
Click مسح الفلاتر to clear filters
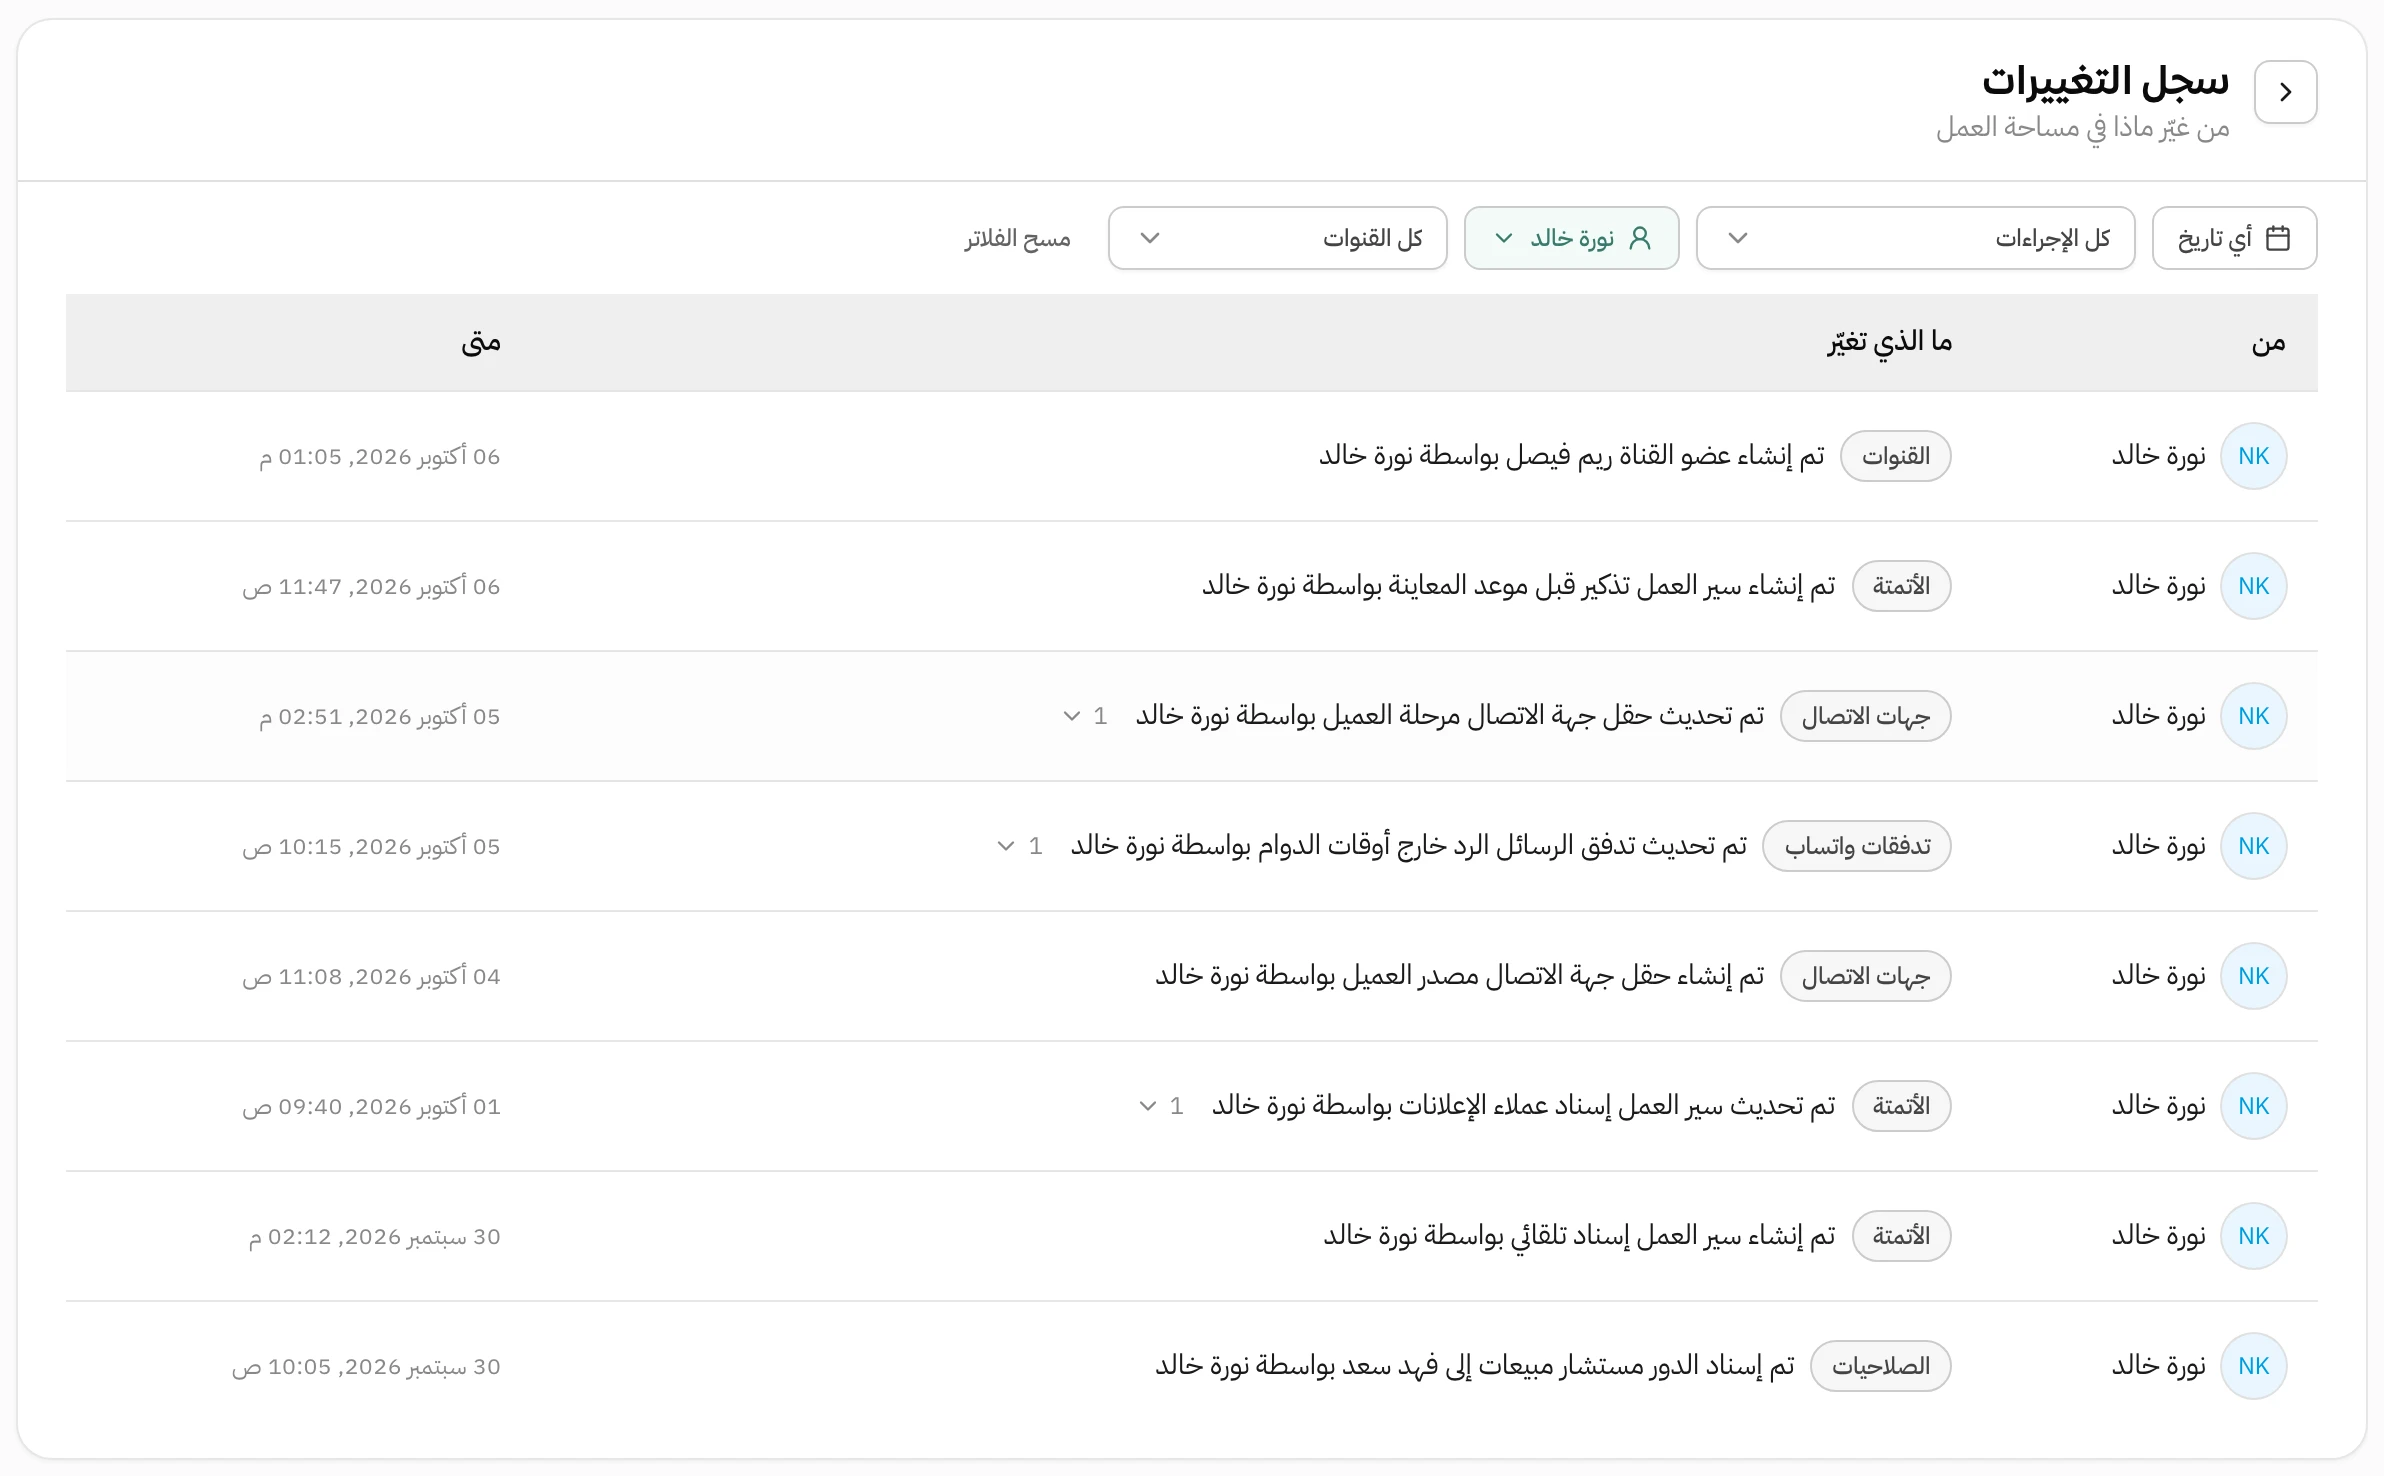(x=1017, y=238)
